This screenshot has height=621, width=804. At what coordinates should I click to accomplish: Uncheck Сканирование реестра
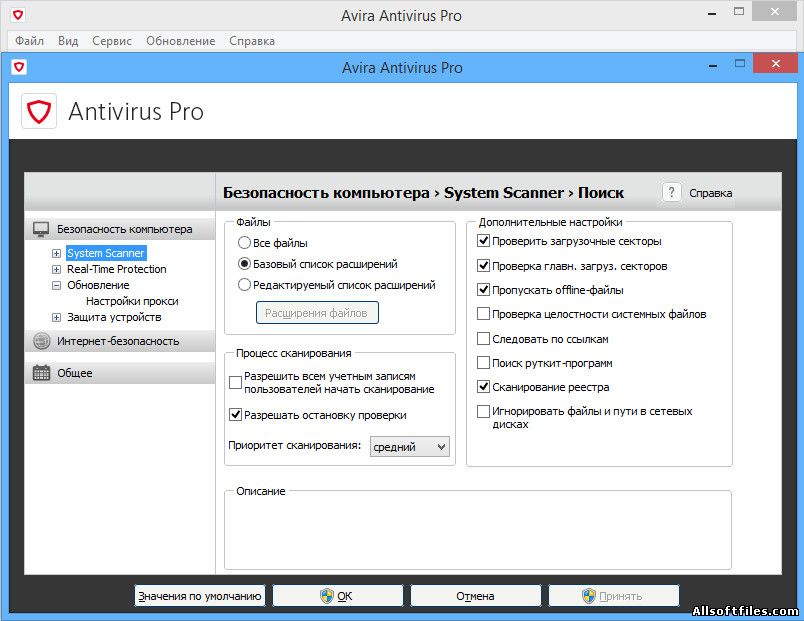(483, 387)
